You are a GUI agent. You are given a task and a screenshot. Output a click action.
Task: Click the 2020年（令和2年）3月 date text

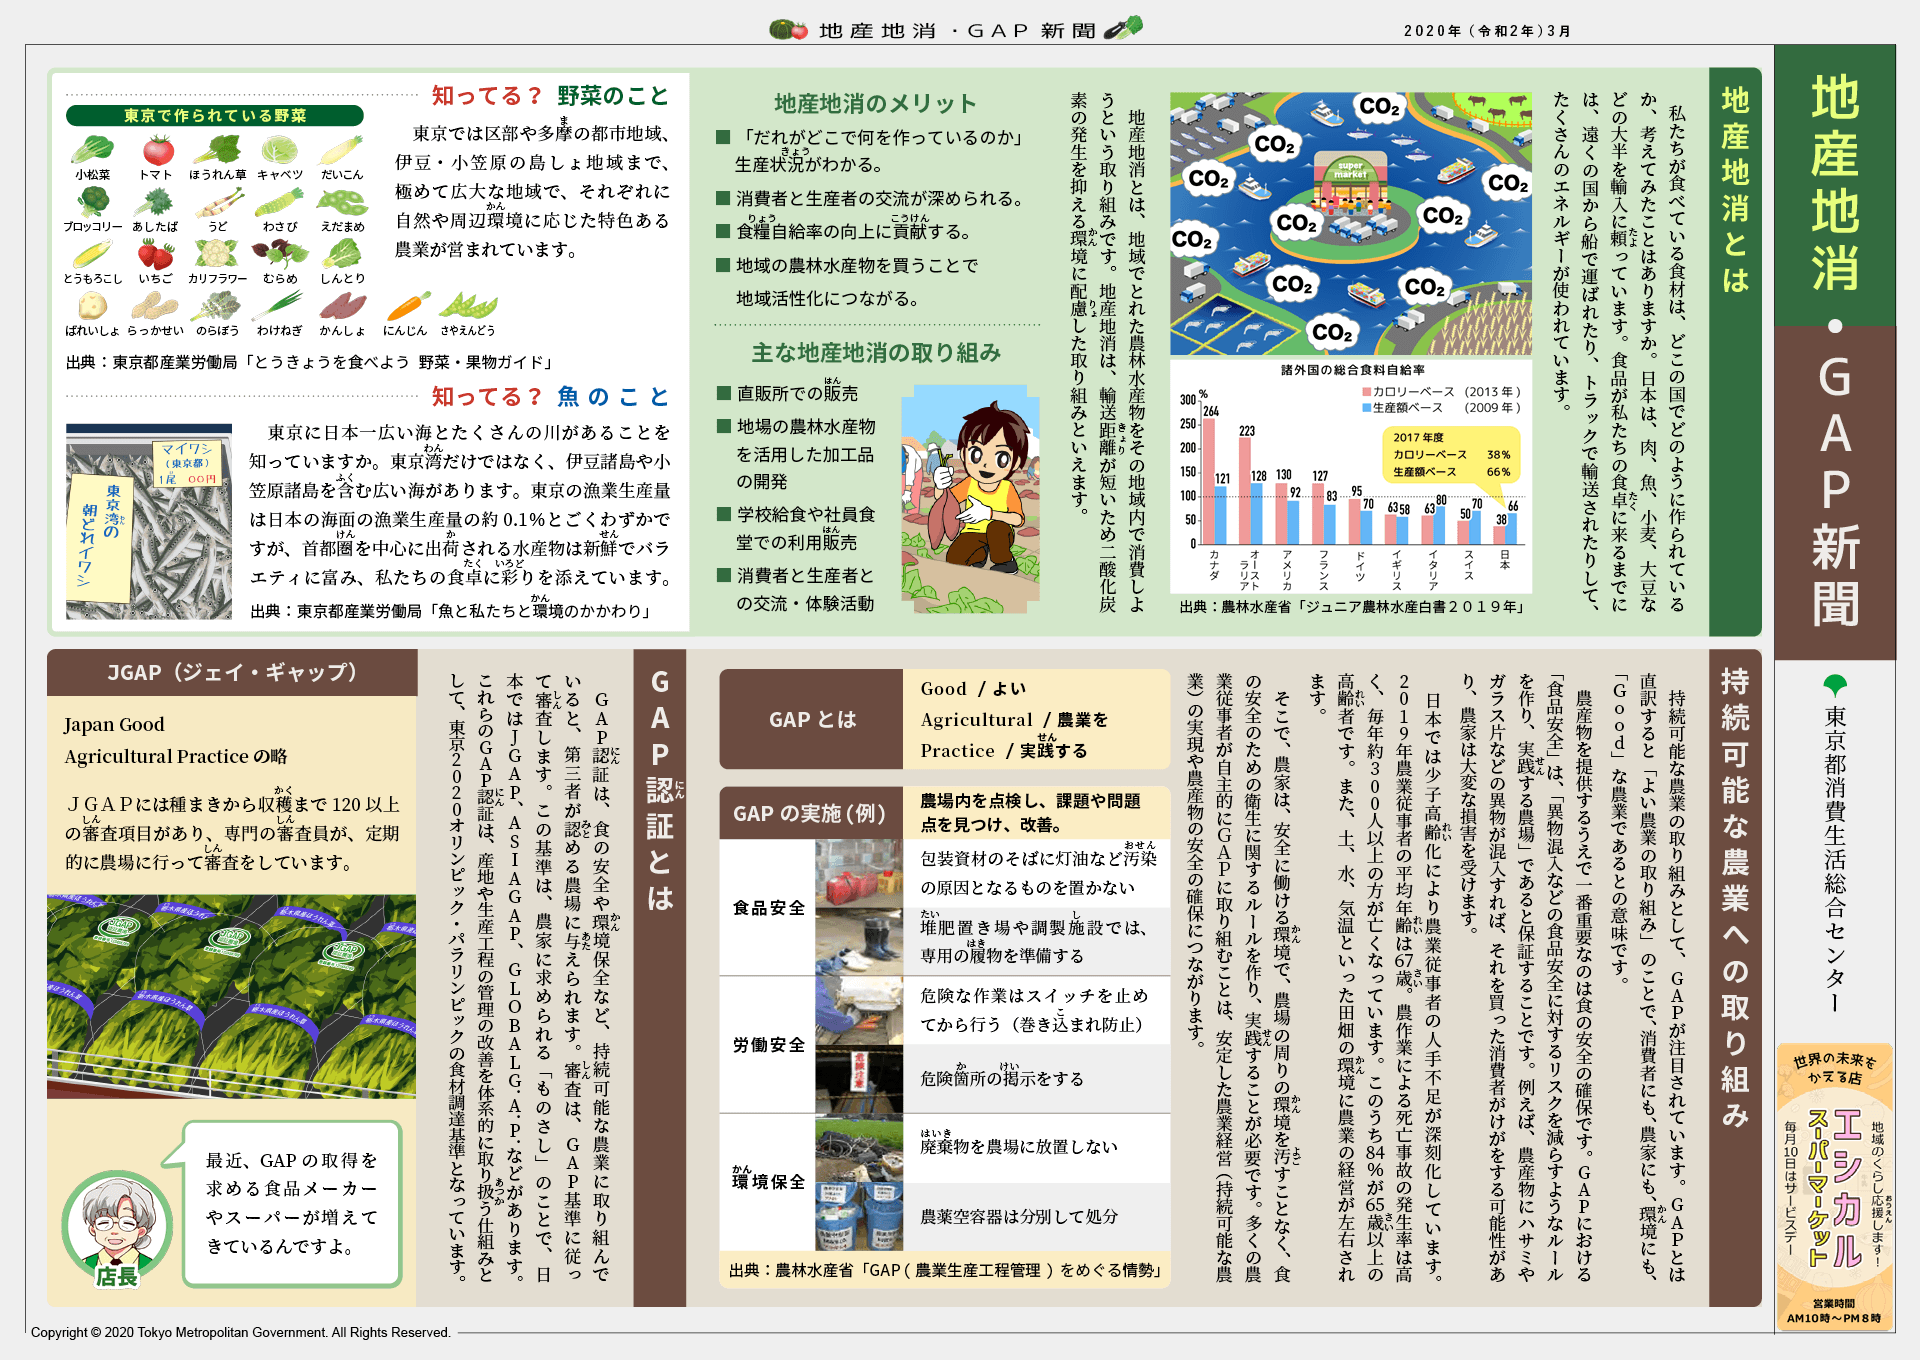tap(1487, 31)
